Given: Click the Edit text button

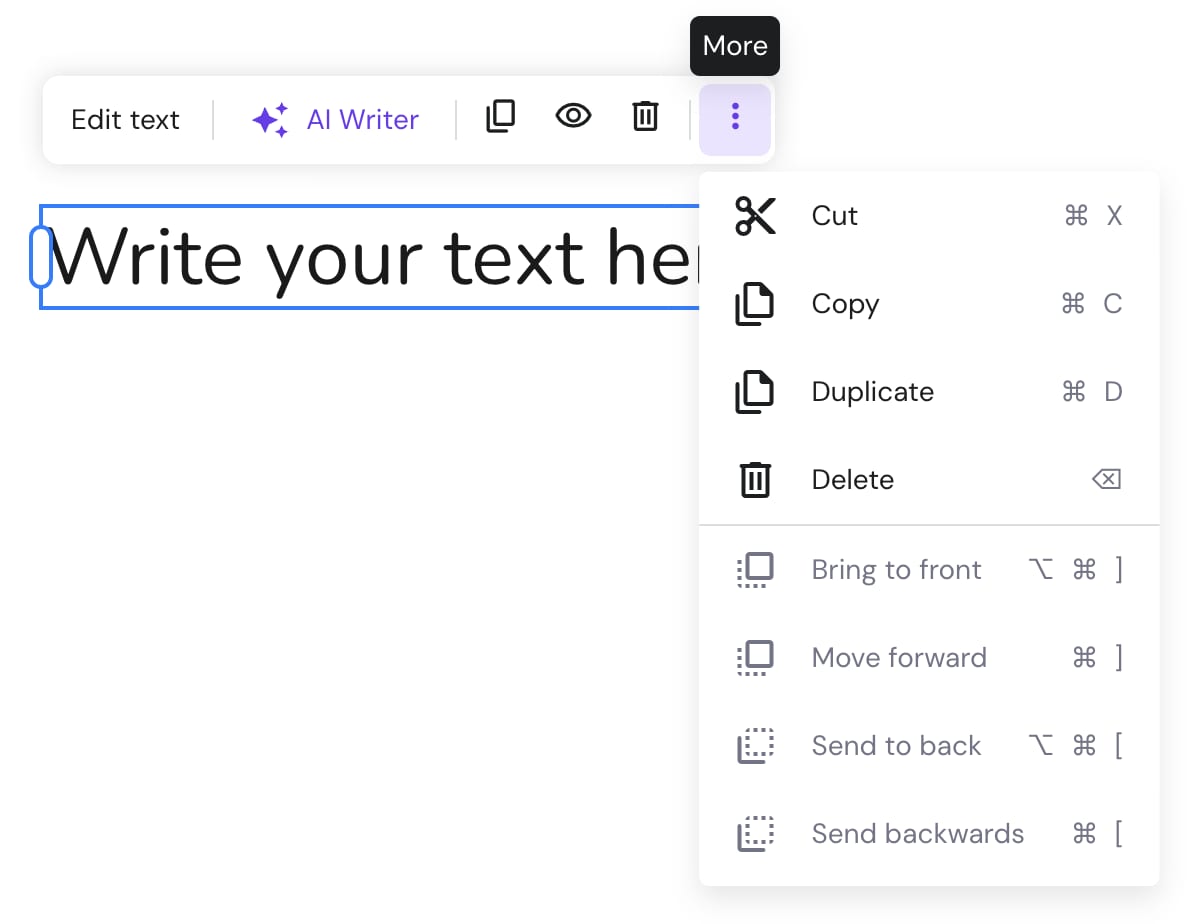Looking at the screenshot, I should point(125,119).
